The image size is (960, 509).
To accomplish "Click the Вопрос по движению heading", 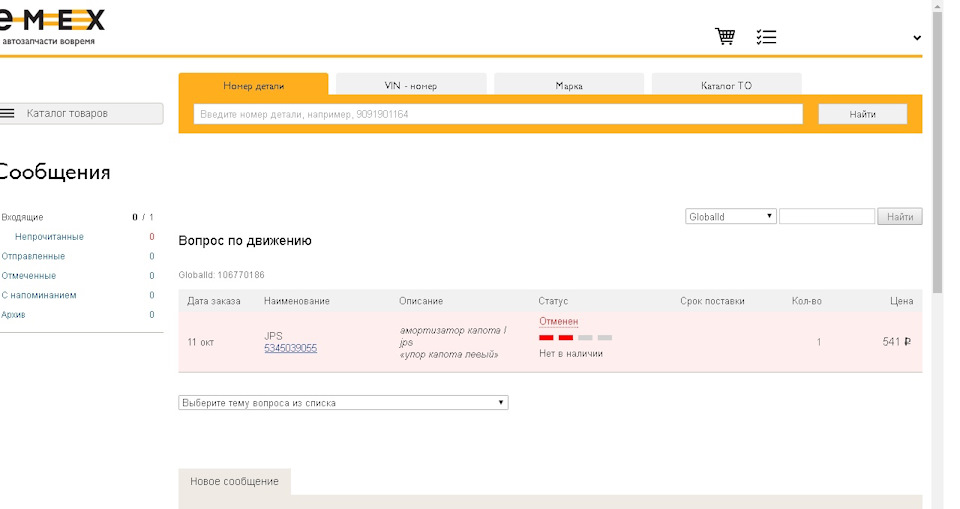I will point(245,241).
